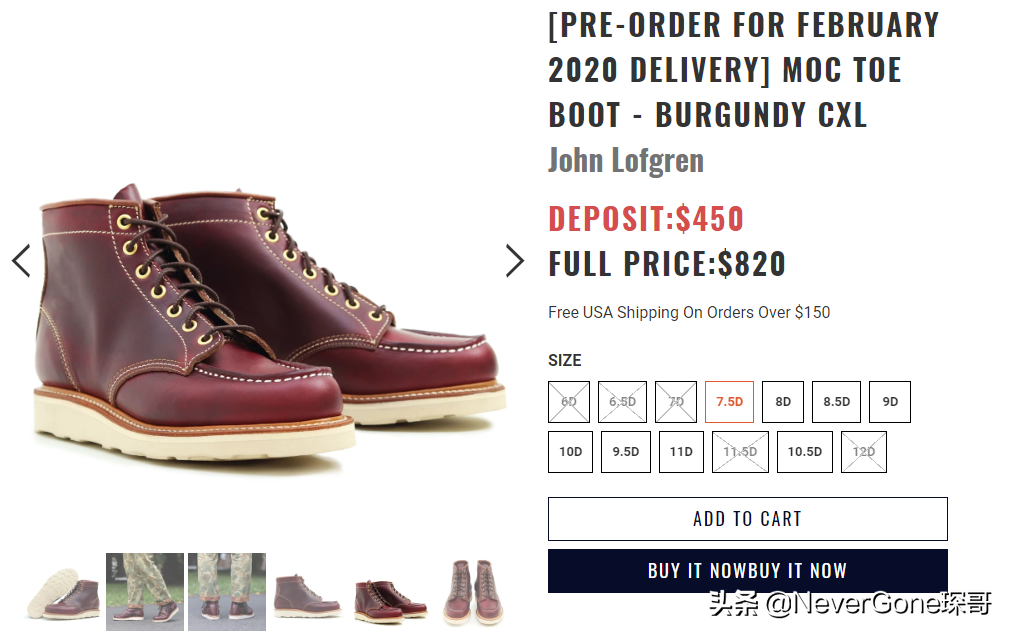Select size 8D

783,402
